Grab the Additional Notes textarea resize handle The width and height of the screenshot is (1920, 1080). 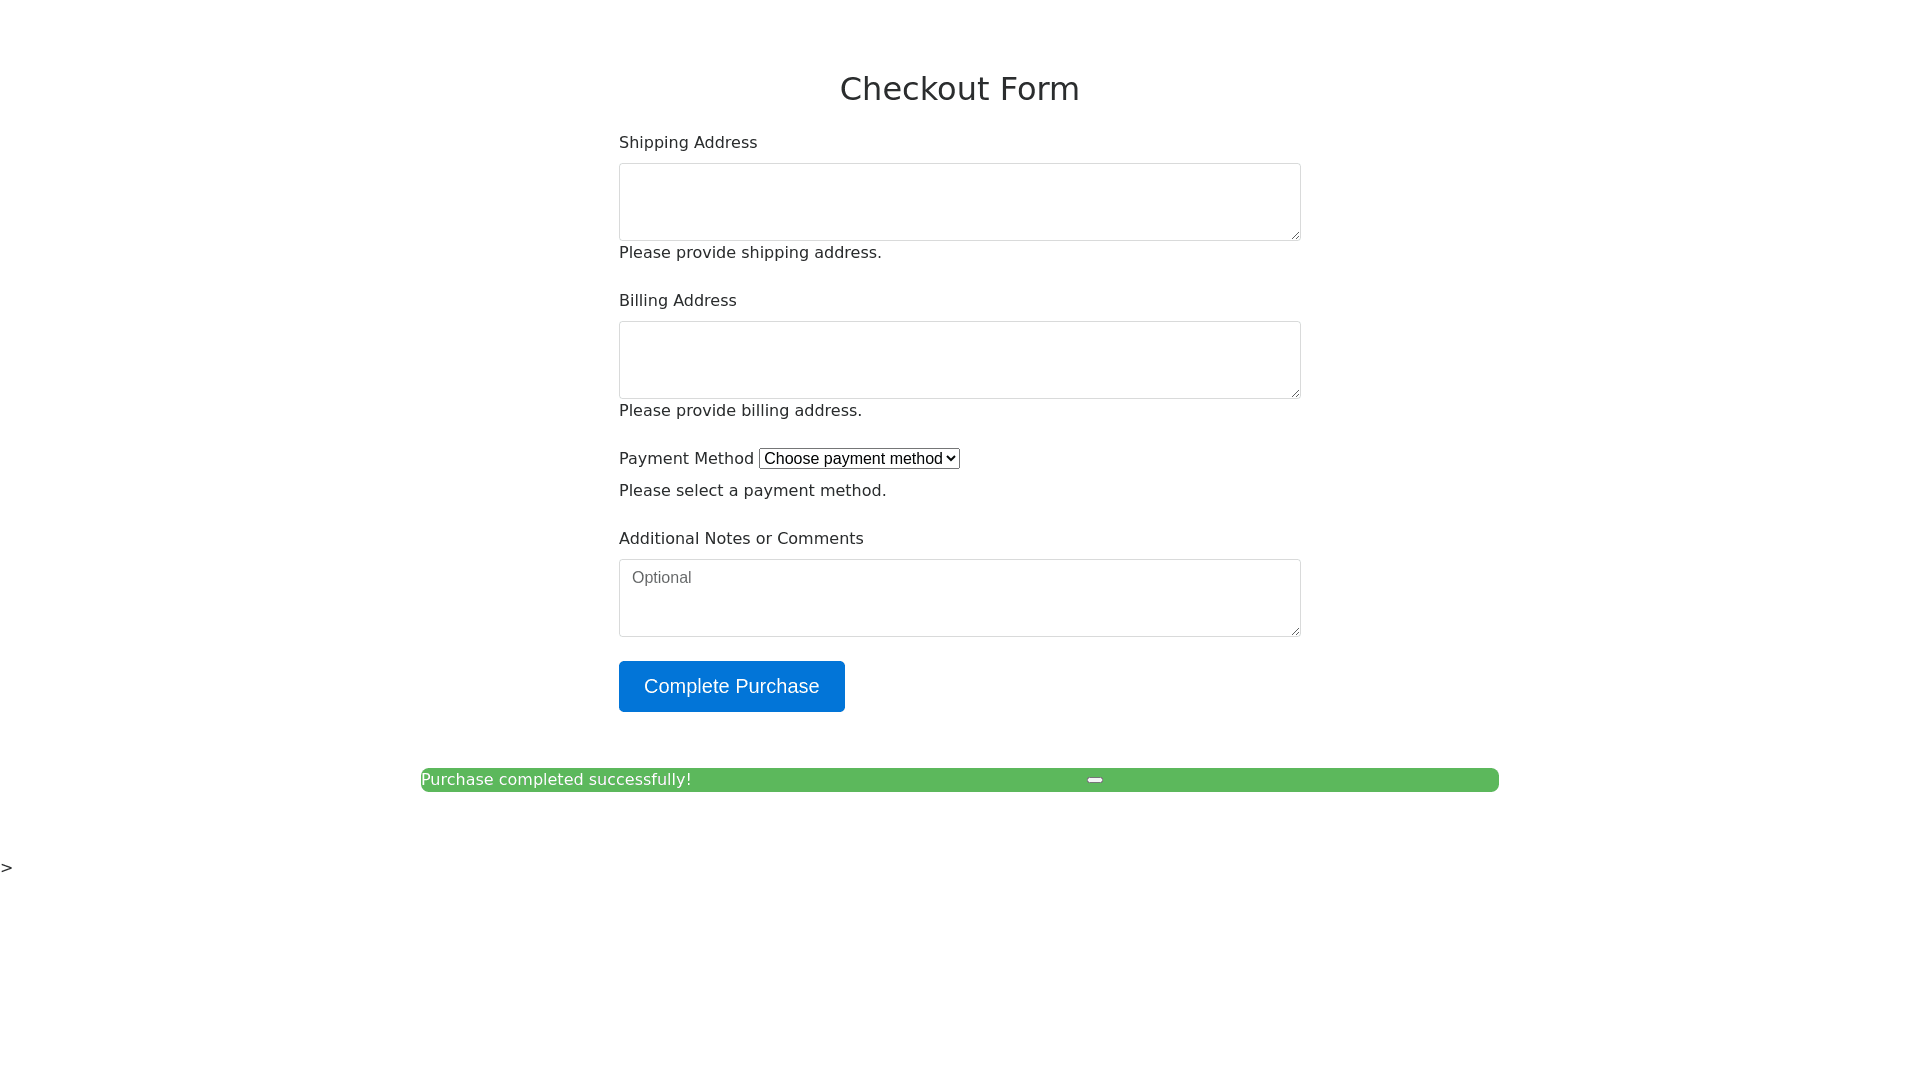click(1295, 631)
